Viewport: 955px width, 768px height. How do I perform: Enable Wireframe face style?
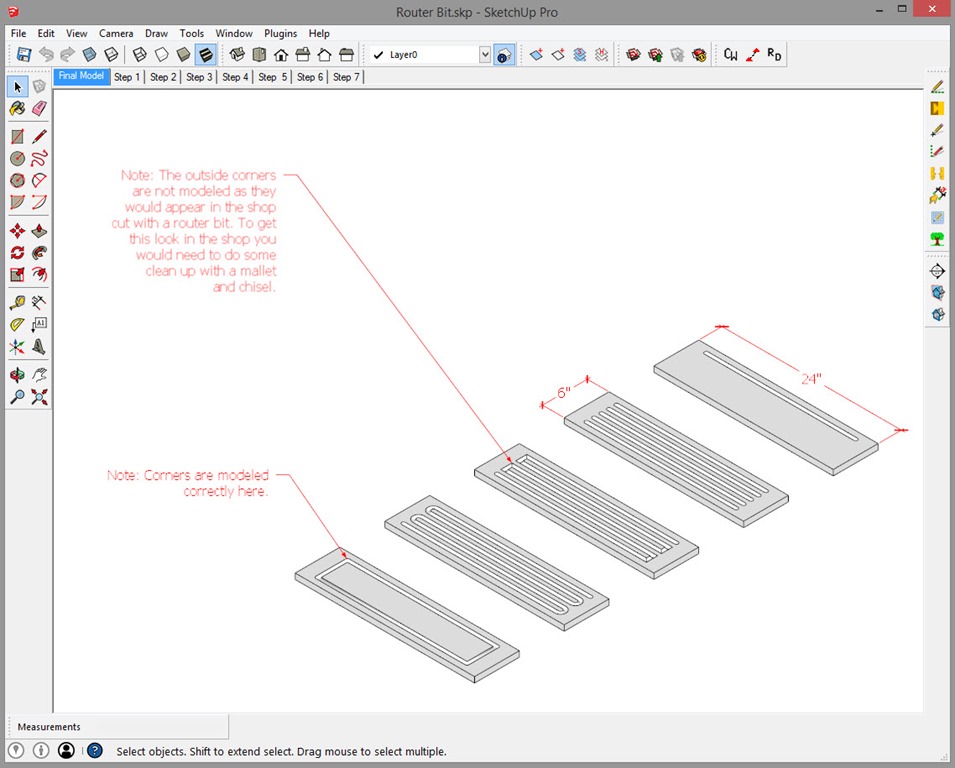(139, 55)
